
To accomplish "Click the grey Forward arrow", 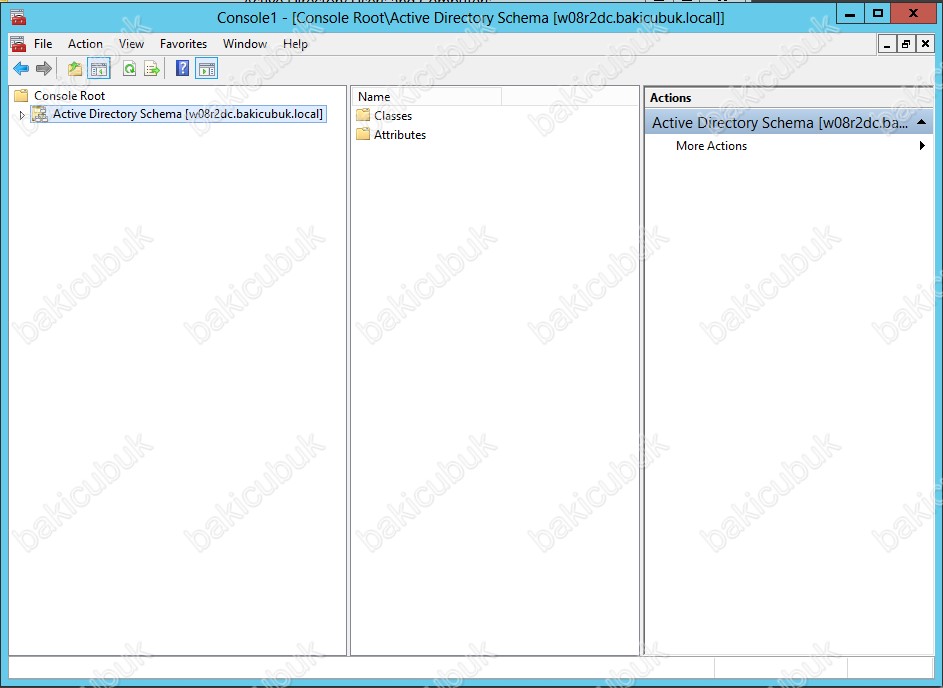I will coord(43,69).
